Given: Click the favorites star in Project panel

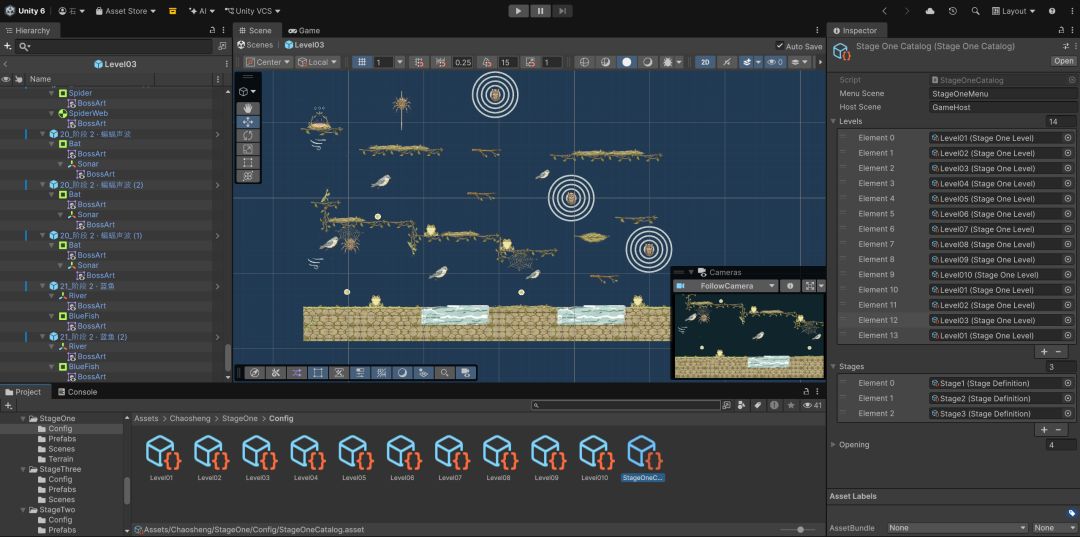Looking at the screenshot, I should point(791,406).
